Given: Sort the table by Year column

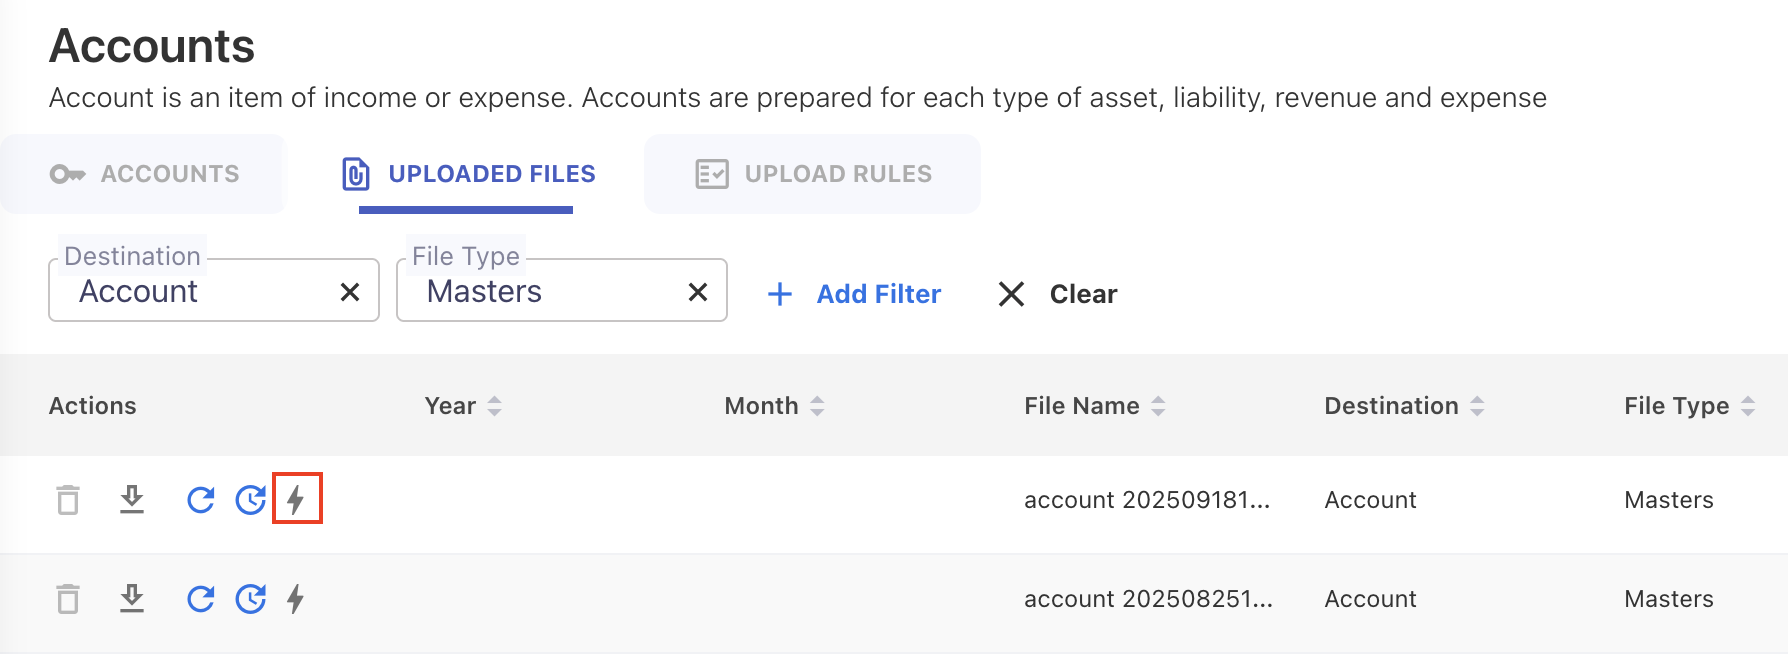Looking at the screenshot, I should 463,406.
